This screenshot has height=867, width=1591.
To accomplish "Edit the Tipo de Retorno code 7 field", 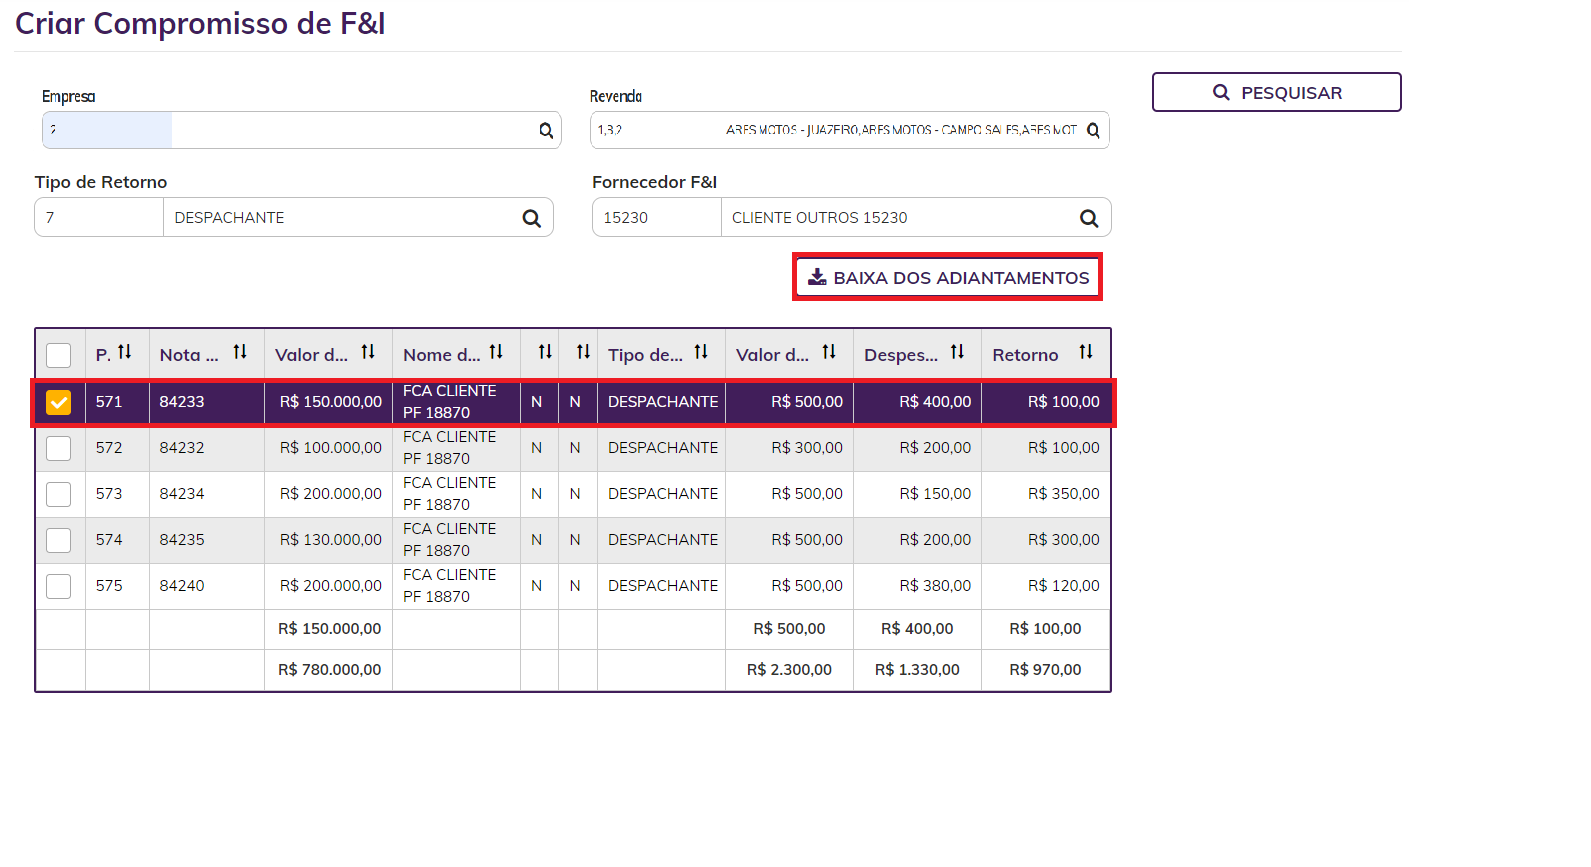I will point(99,218).
